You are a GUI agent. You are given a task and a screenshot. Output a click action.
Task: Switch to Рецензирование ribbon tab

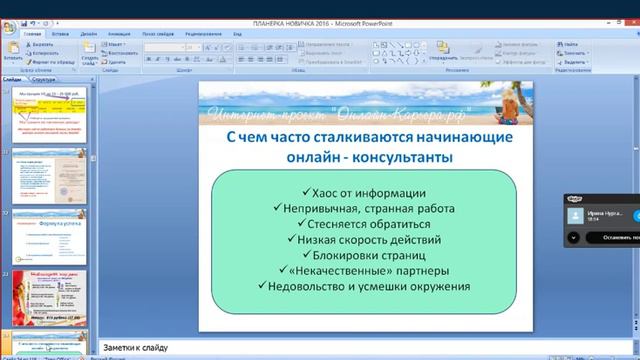tap(203, 34)
